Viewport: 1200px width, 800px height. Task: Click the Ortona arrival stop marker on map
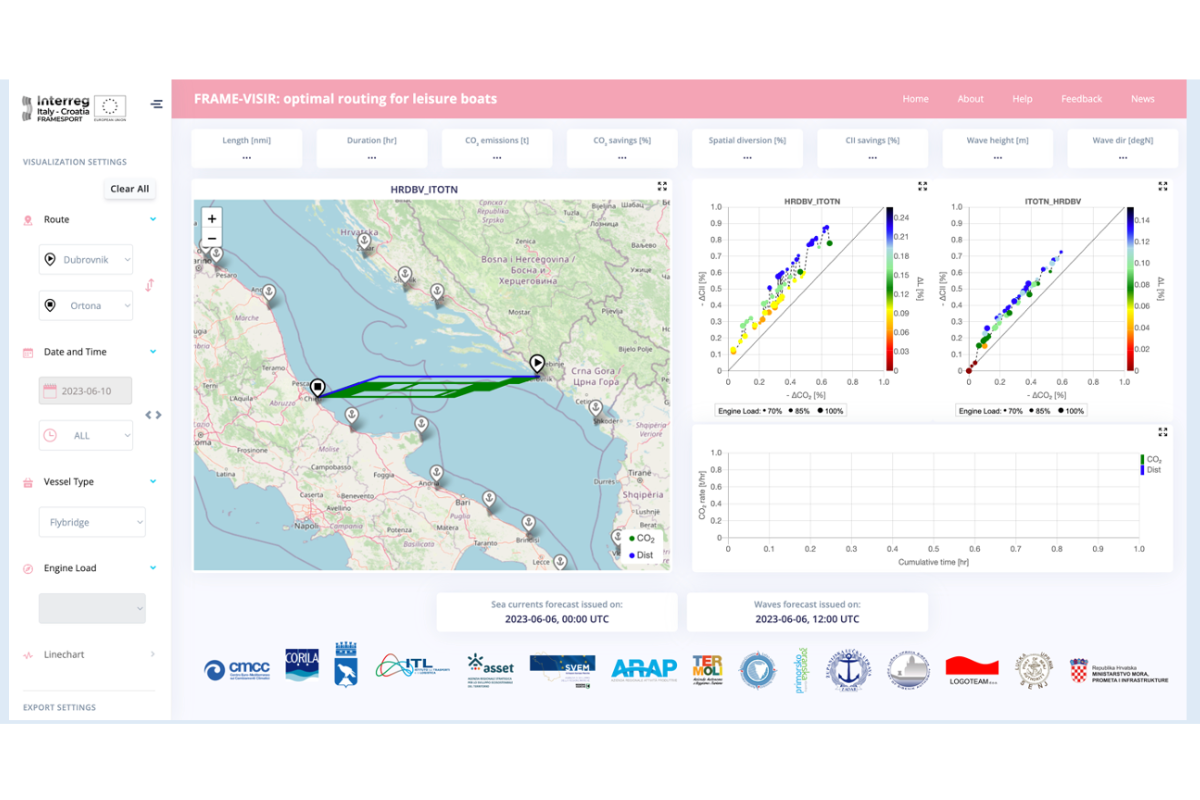point(318,387)
